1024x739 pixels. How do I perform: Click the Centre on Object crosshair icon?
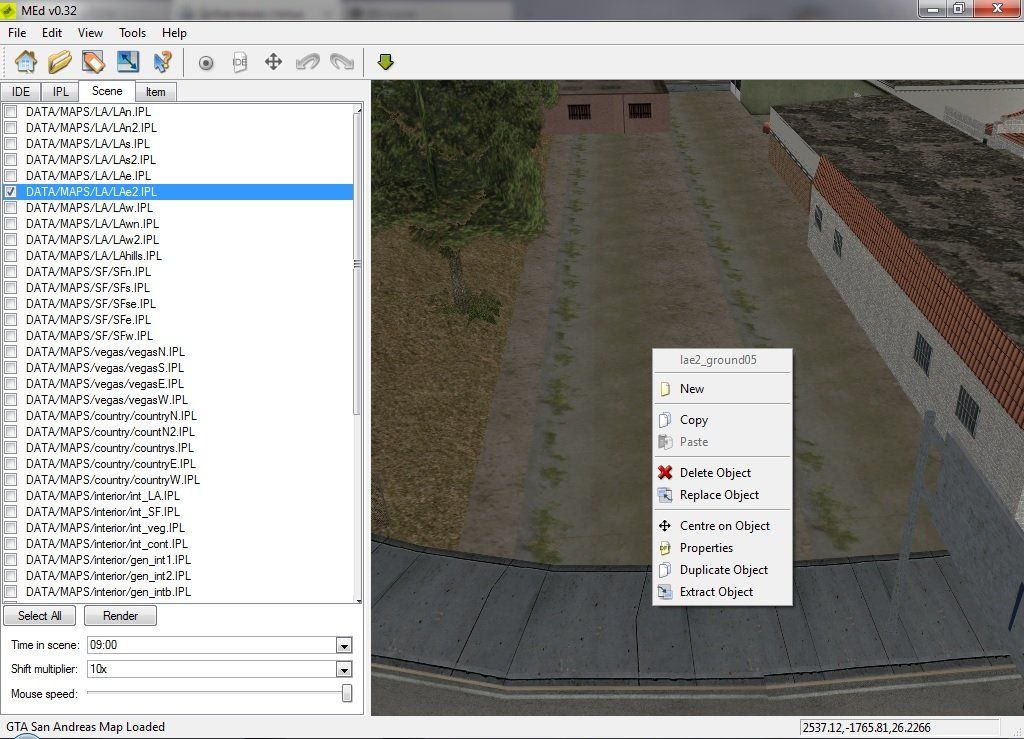coord(665,526)
